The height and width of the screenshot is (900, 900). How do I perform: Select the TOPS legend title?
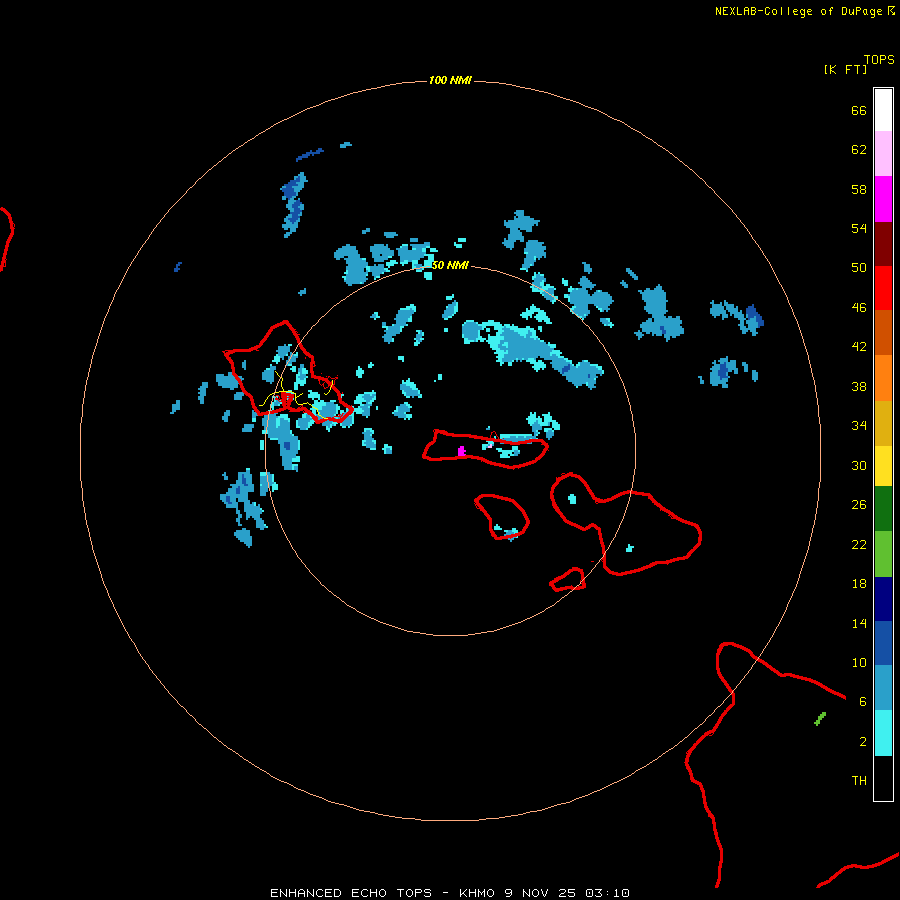pyautogui.click(x=879, y=60)
